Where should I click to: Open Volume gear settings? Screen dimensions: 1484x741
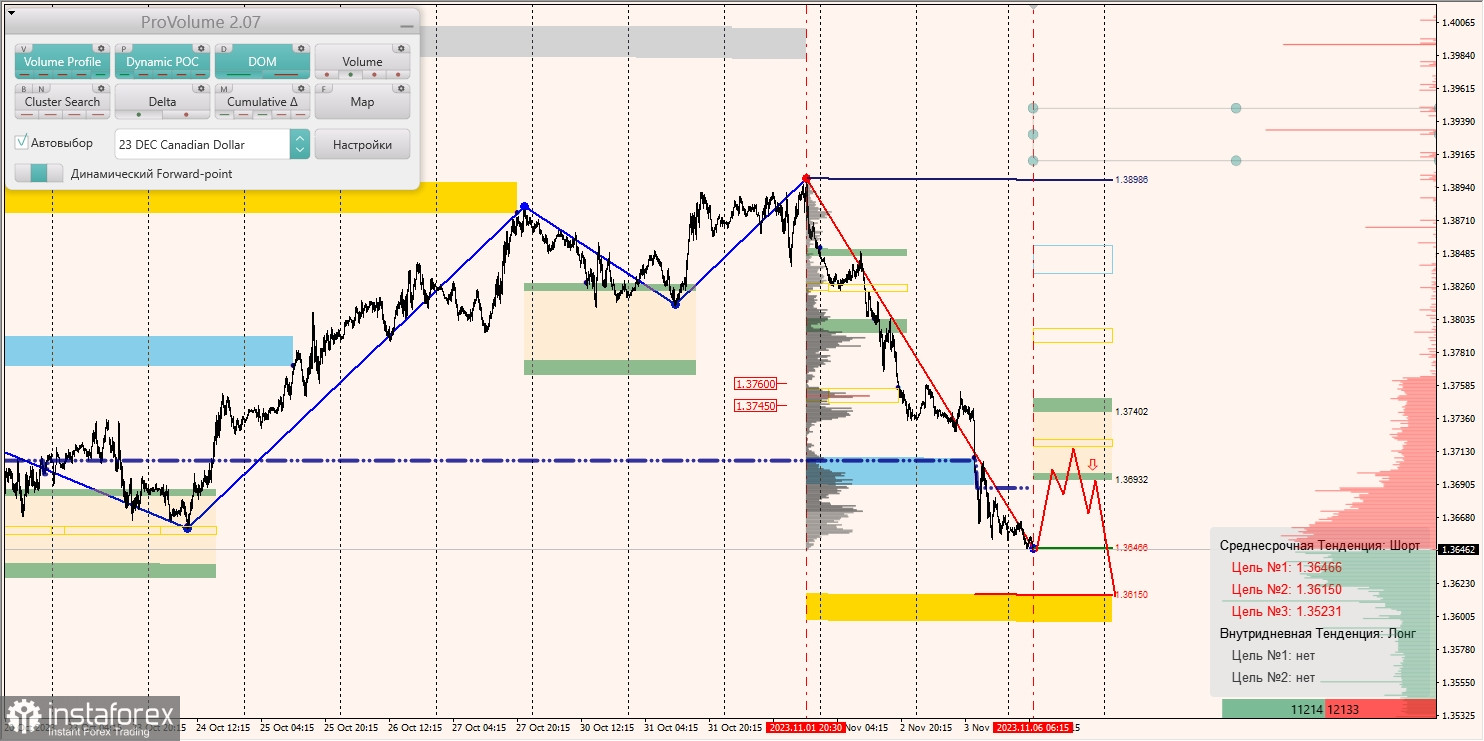coord(400,48)
